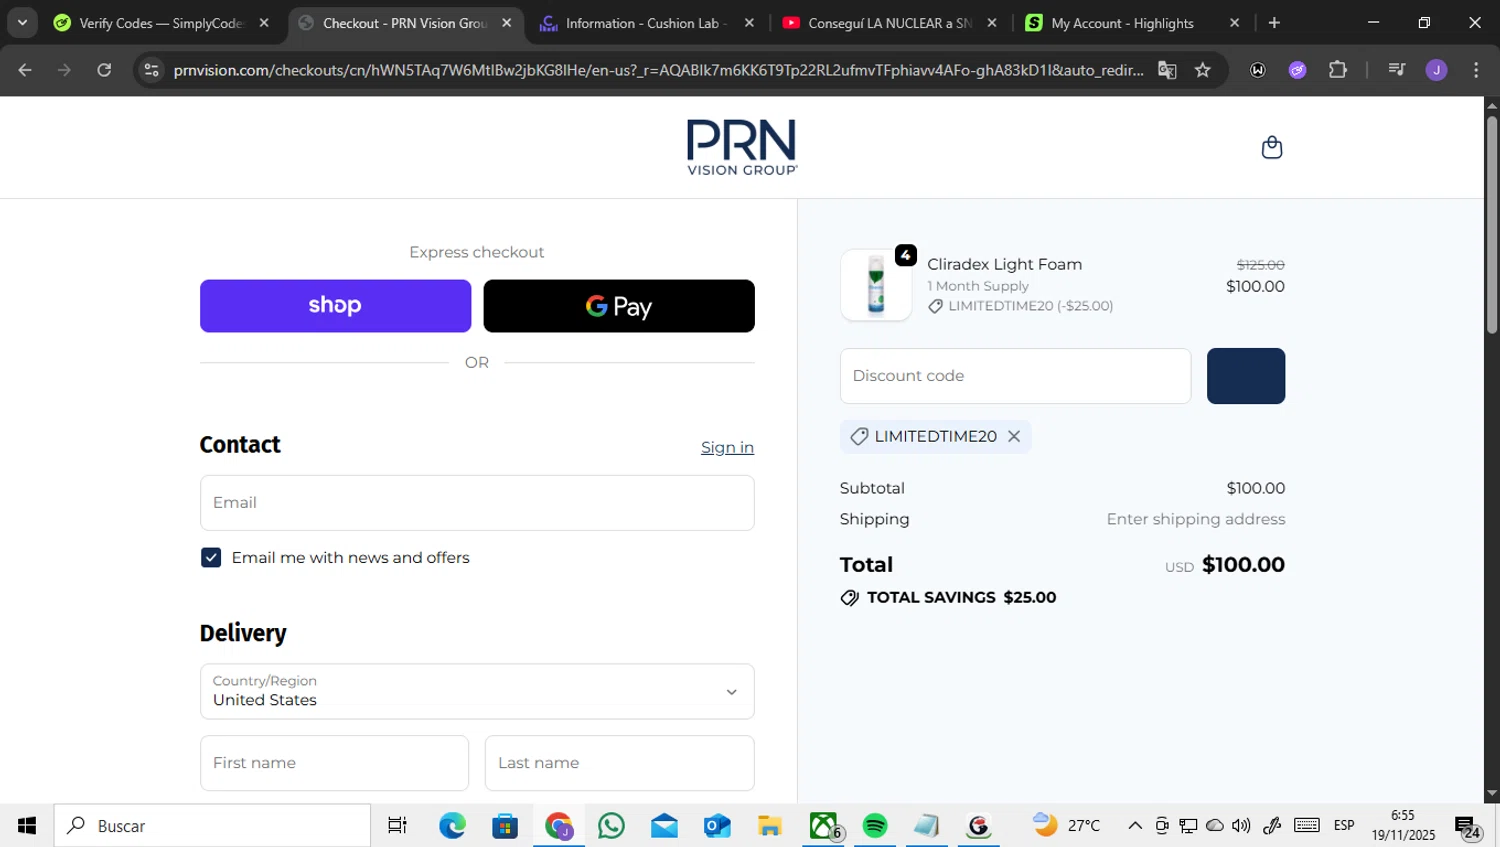Click the address bar URL
This screenshot has width=1500, height=847.
point(658,70)
